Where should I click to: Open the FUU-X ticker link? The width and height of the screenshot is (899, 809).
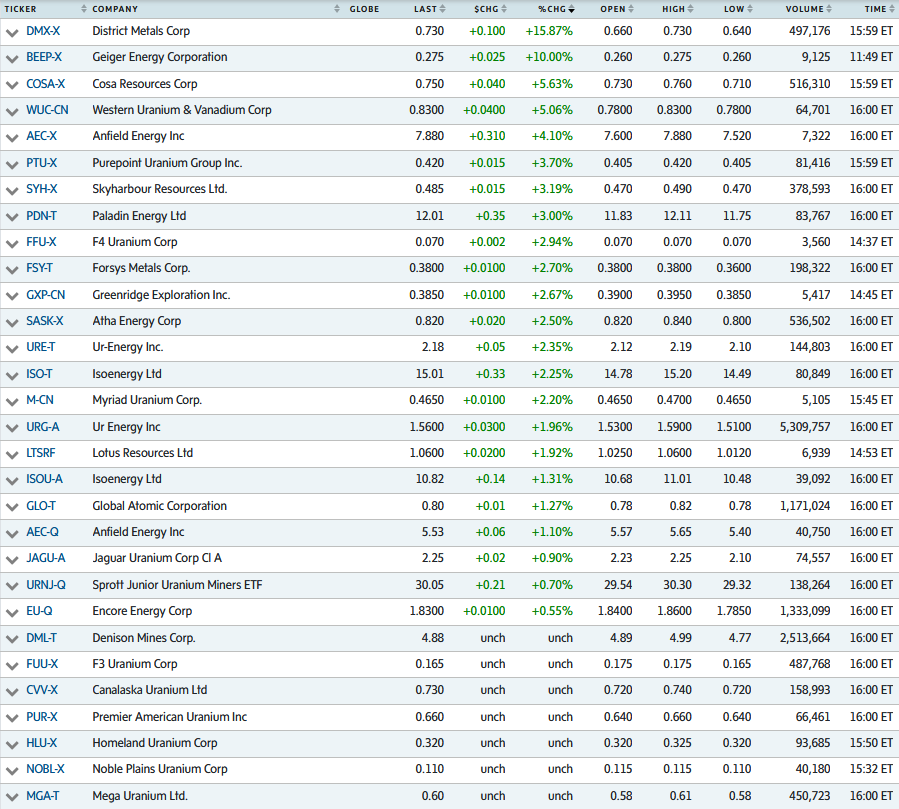pos(42,664)
